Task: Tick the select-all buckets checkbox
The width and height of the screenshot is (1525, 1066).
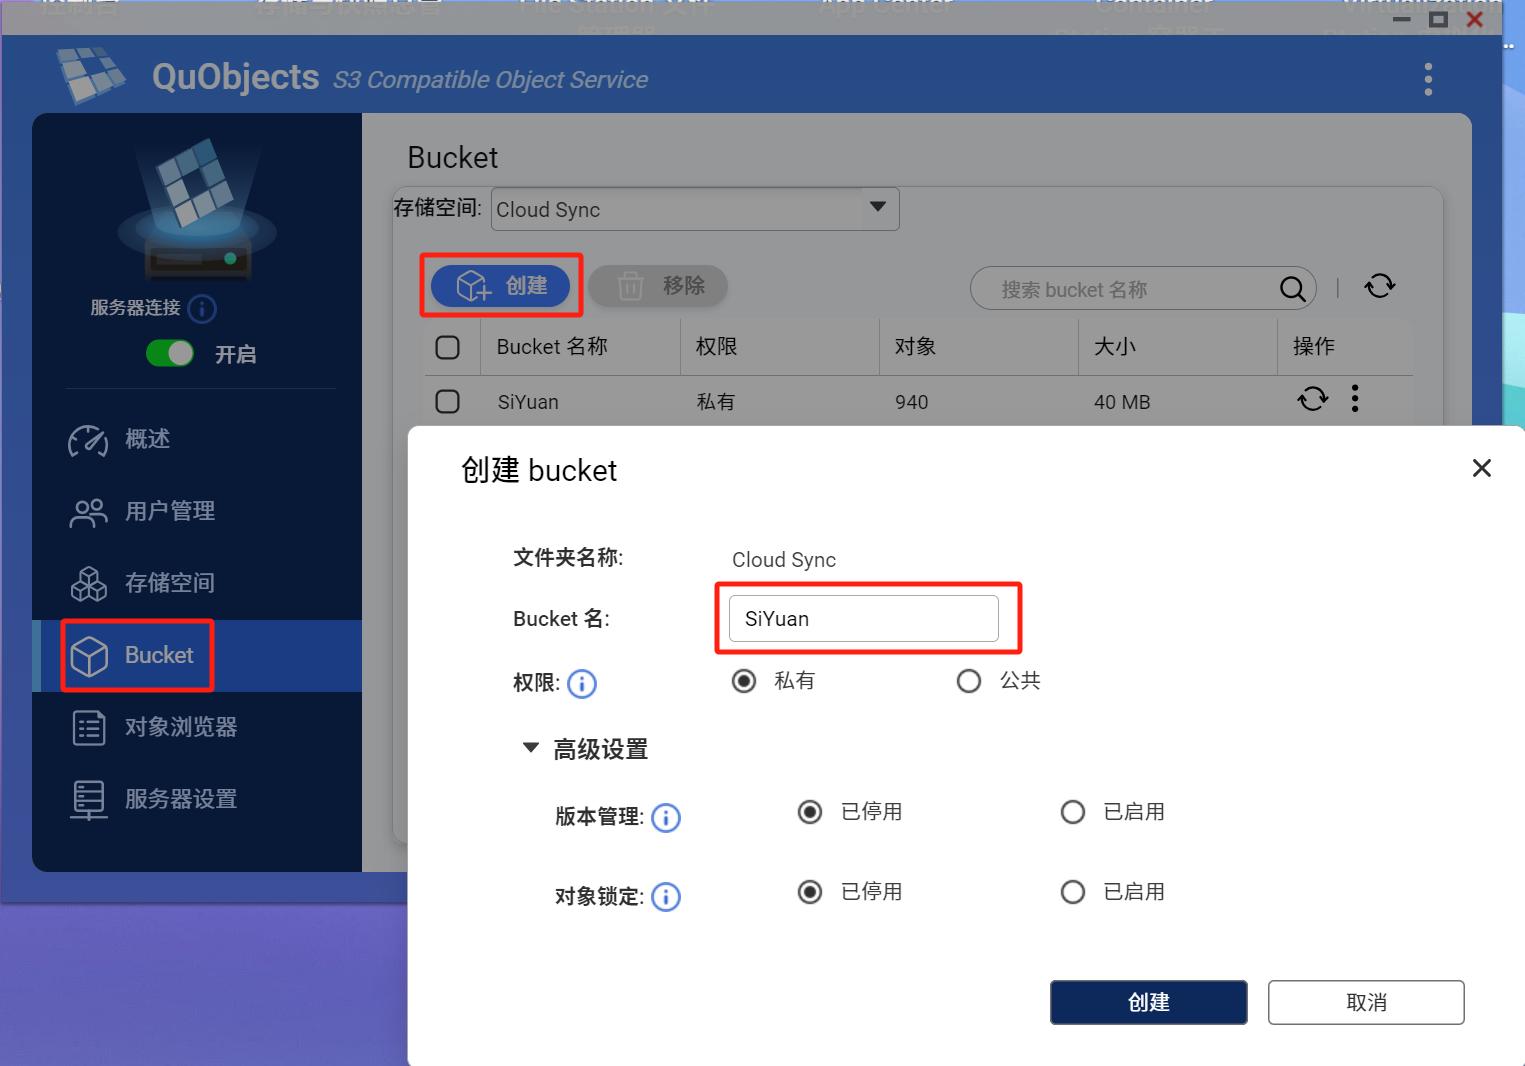Action: 448,347
